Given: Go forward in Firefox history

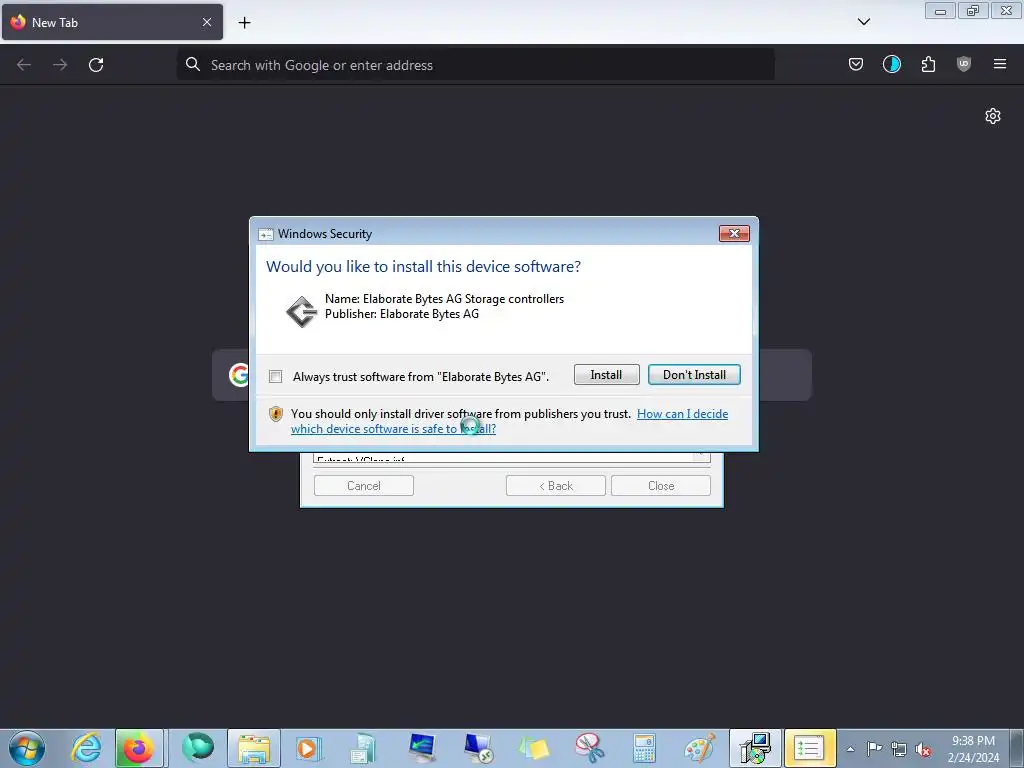Looking at the screenshot, I should pos(60,65).
